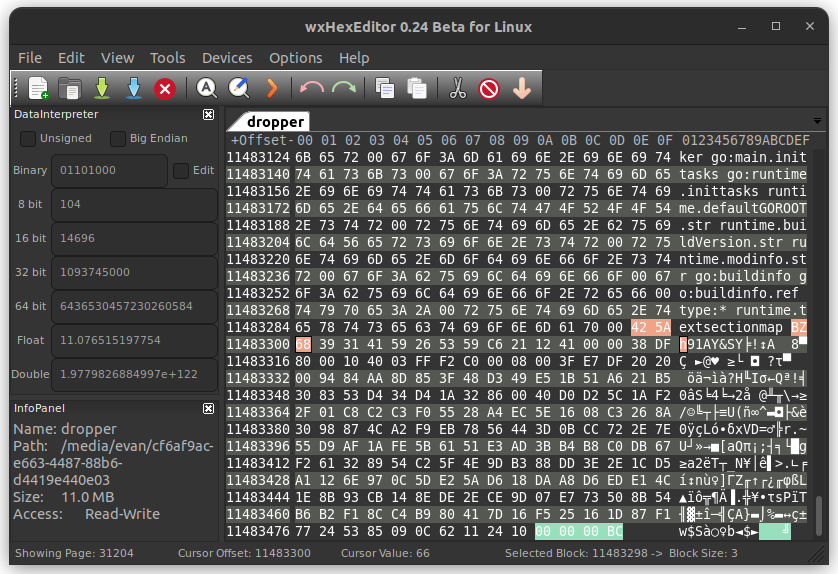
Task: Enable the Unsigned checkbox
Action: (28, 139)
